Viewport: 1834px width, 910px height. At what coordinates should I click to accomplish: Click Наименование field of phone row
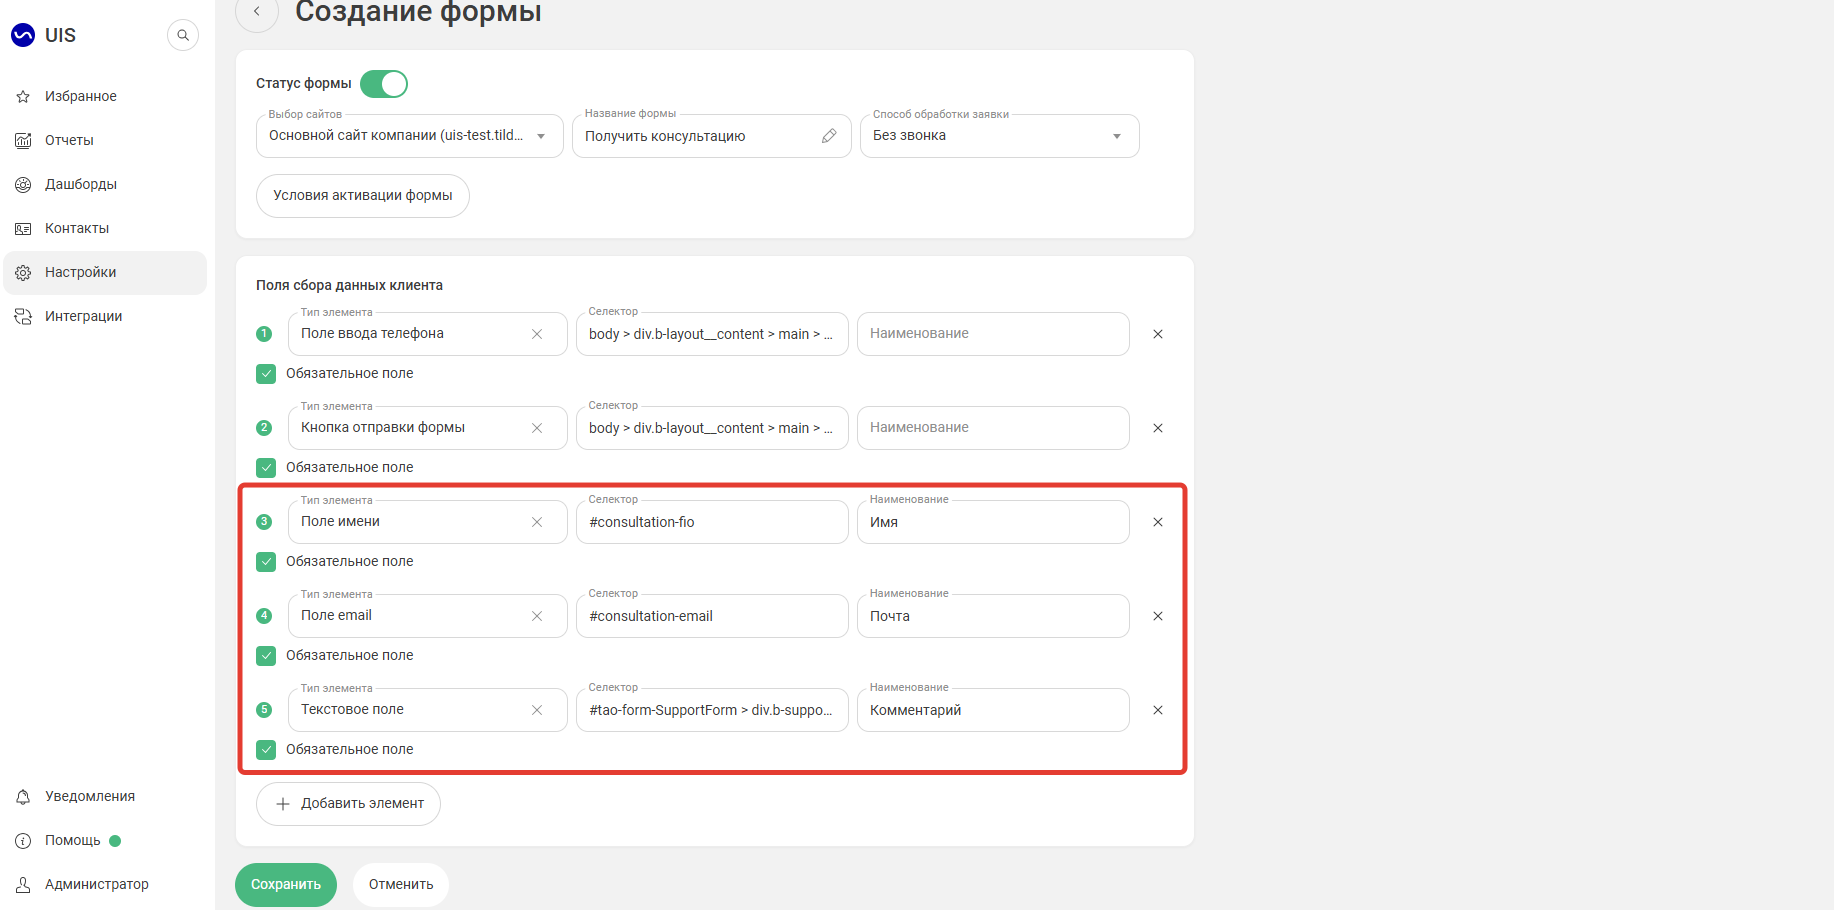click(x=993, y=334)
